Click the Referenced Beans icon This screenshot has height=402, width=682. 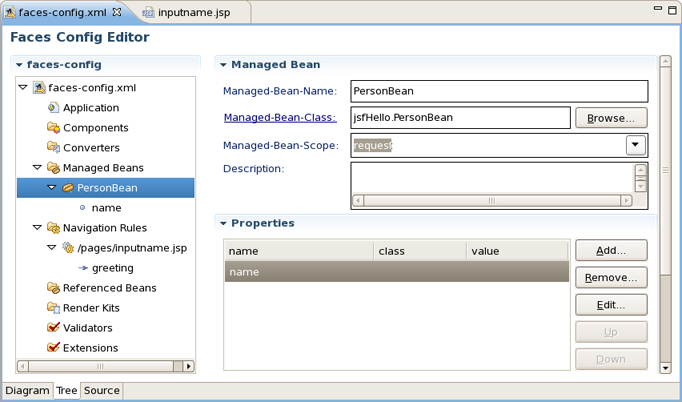click(53, 288)
